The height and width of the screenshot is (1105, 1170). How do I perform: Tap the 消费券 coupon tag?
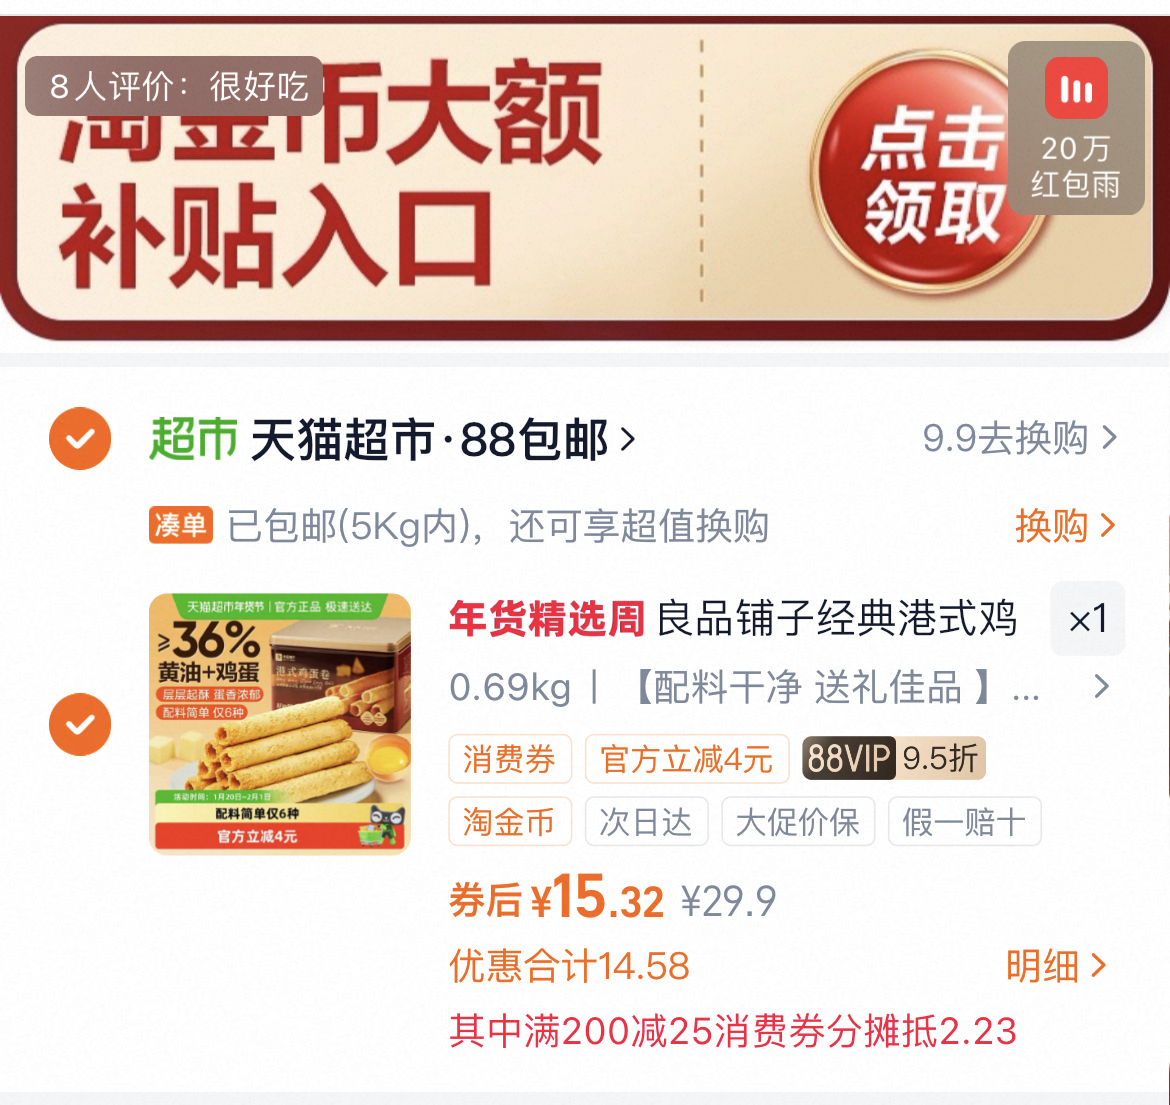tap(510, 759)
